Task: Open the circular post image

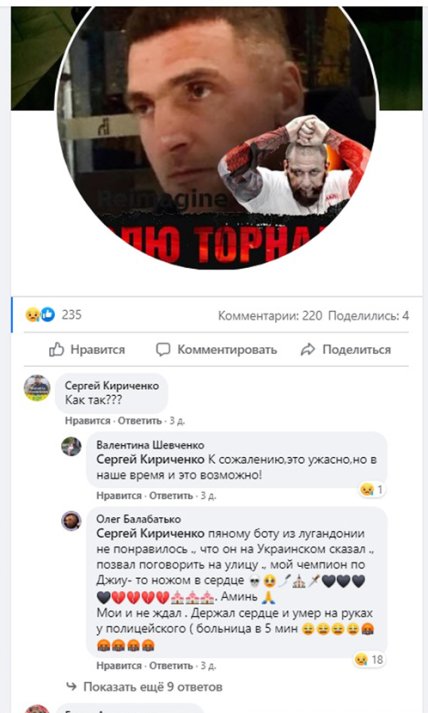Action: point(217,138)
